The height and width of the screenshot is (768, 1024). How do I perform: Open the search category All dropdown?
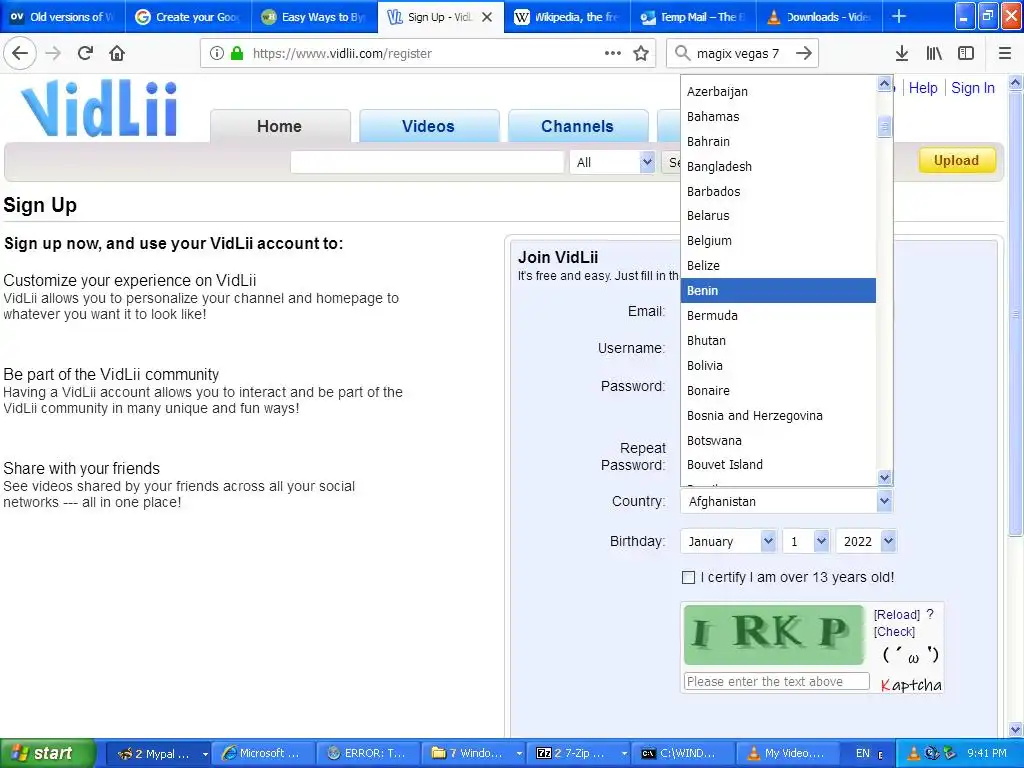(612, 163)
